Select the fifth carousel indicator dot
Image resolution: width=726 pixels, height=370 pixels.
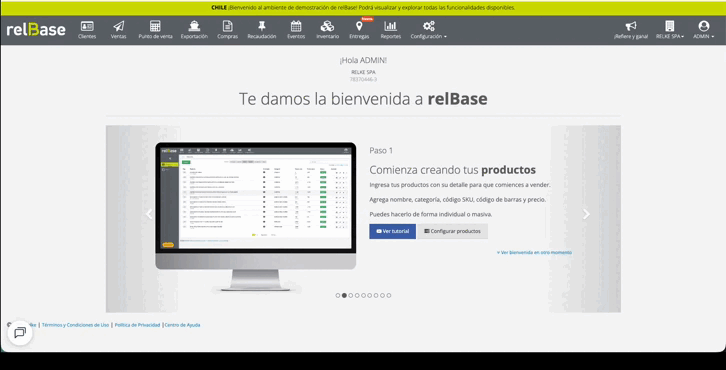(x=363, y=295)
